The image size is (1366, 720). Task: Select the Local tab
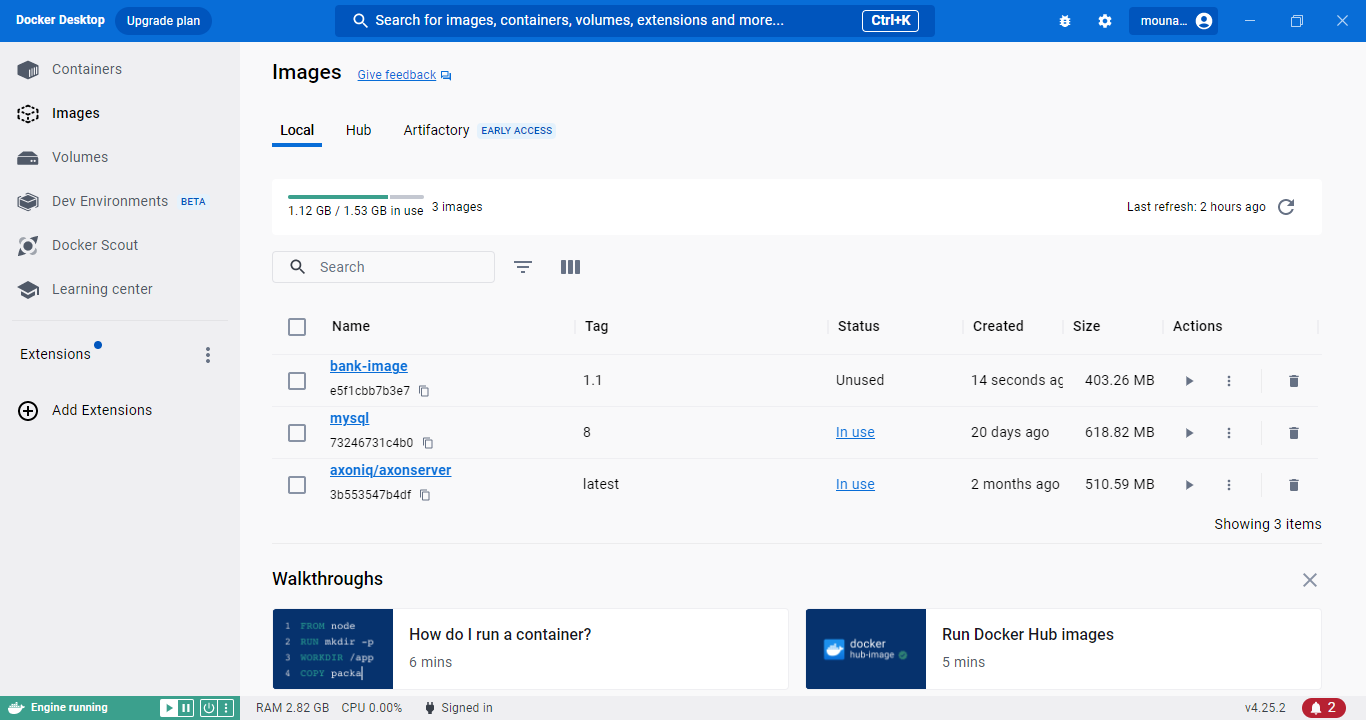coord(297,130)
